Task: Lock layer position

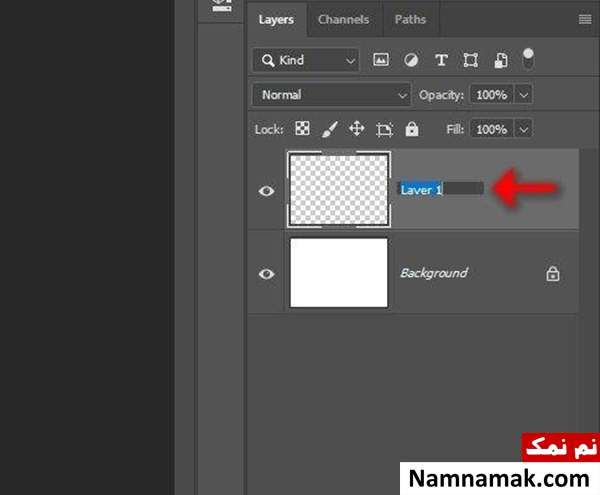Action: pyautogui.click(x=357, y=129)
